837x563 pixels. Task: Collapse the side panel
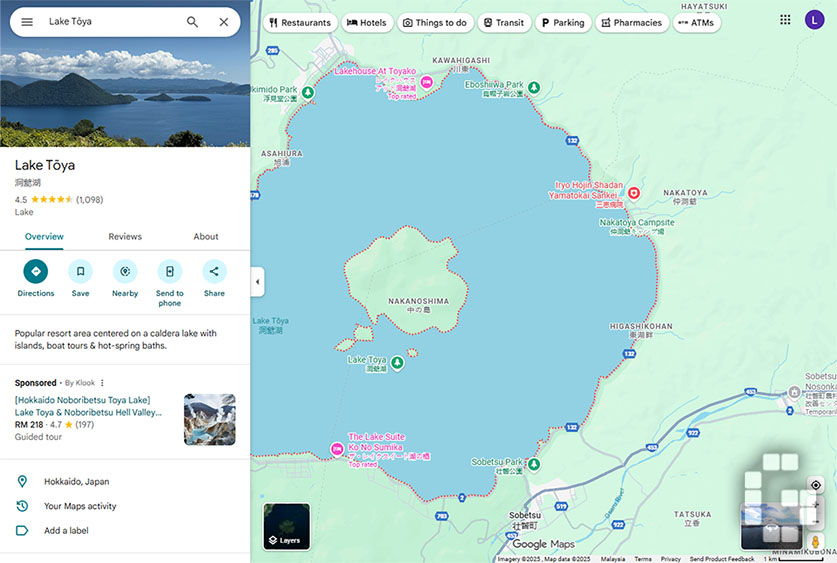(257, 282)
